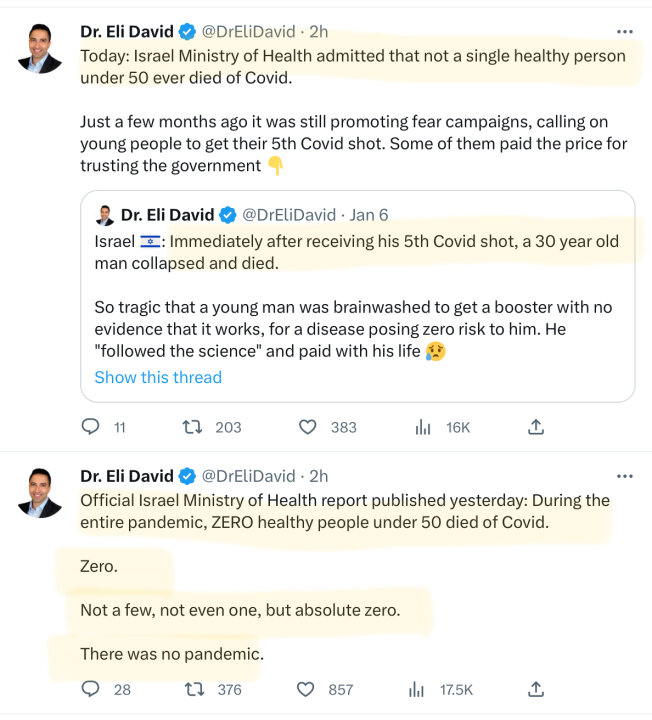Click the first tweet's profile avatar
Viewport: 652px width, 720px height.
(40, 47)
